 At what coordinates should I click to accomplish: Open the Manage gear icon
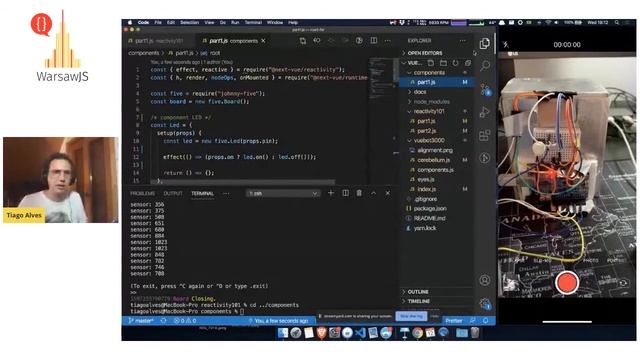[485, 303]
